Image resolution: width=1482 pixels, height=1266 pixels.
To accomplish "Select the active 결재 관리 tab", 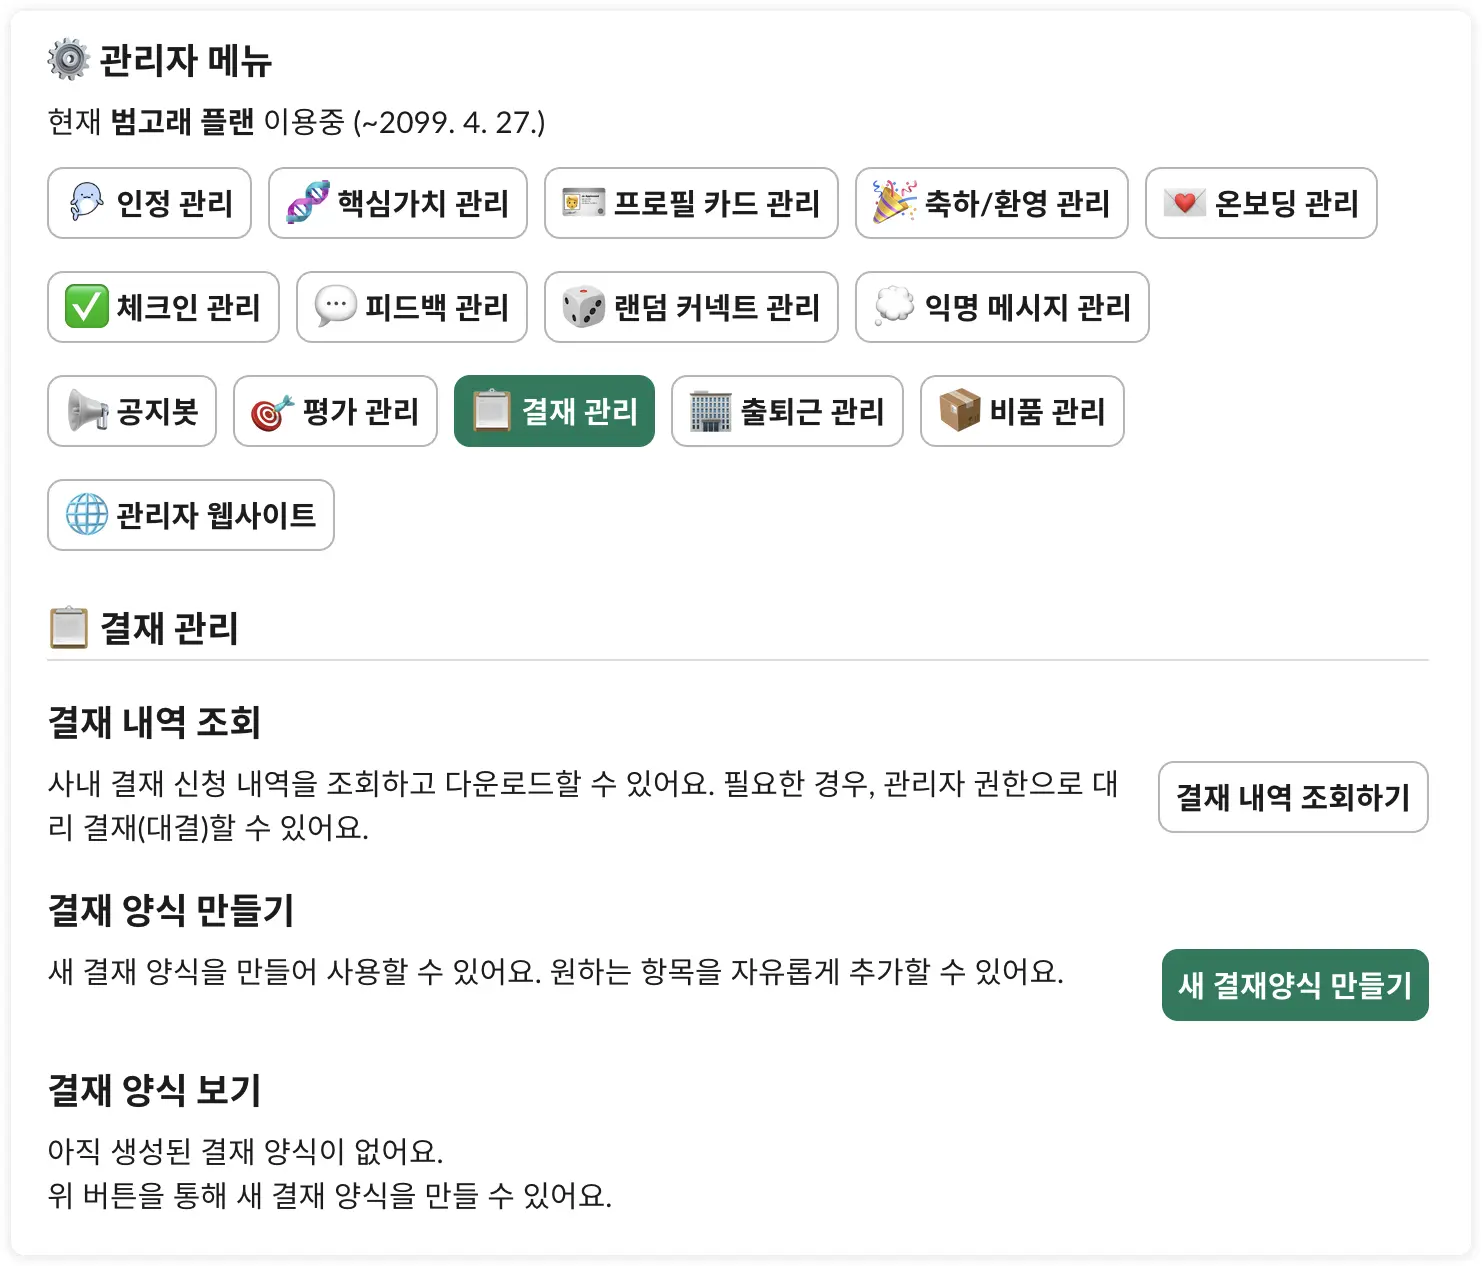I will click(554, 411).
